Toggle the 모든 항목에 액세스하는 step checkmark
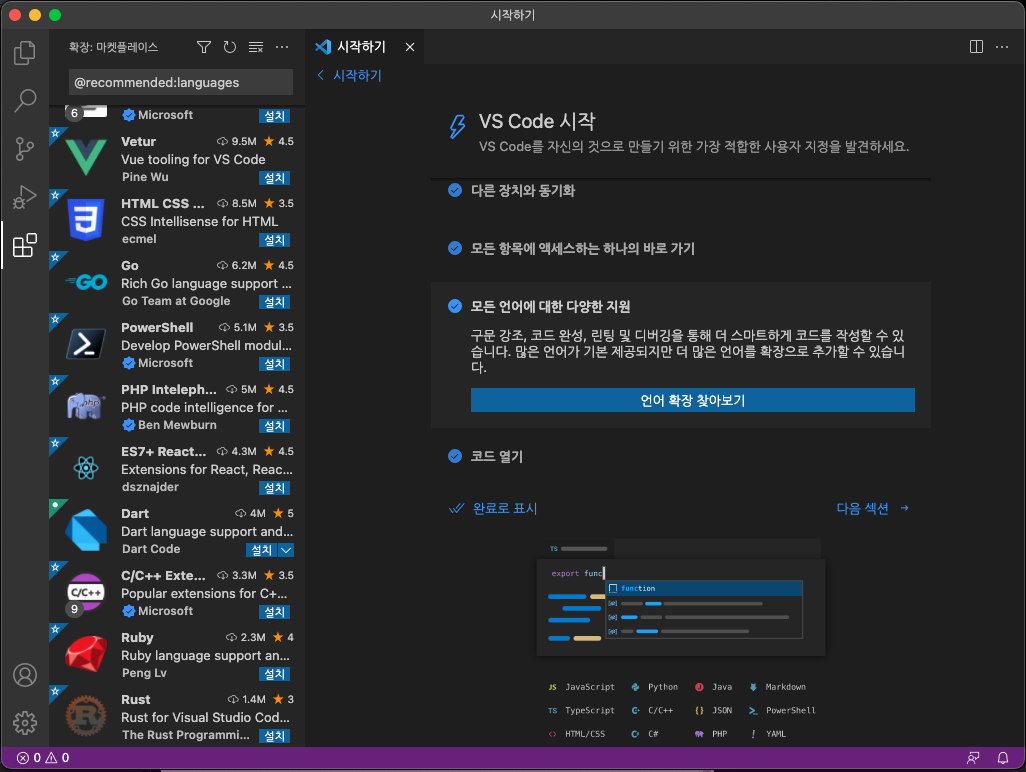The image size is (1026, 772). coord(455,249)
